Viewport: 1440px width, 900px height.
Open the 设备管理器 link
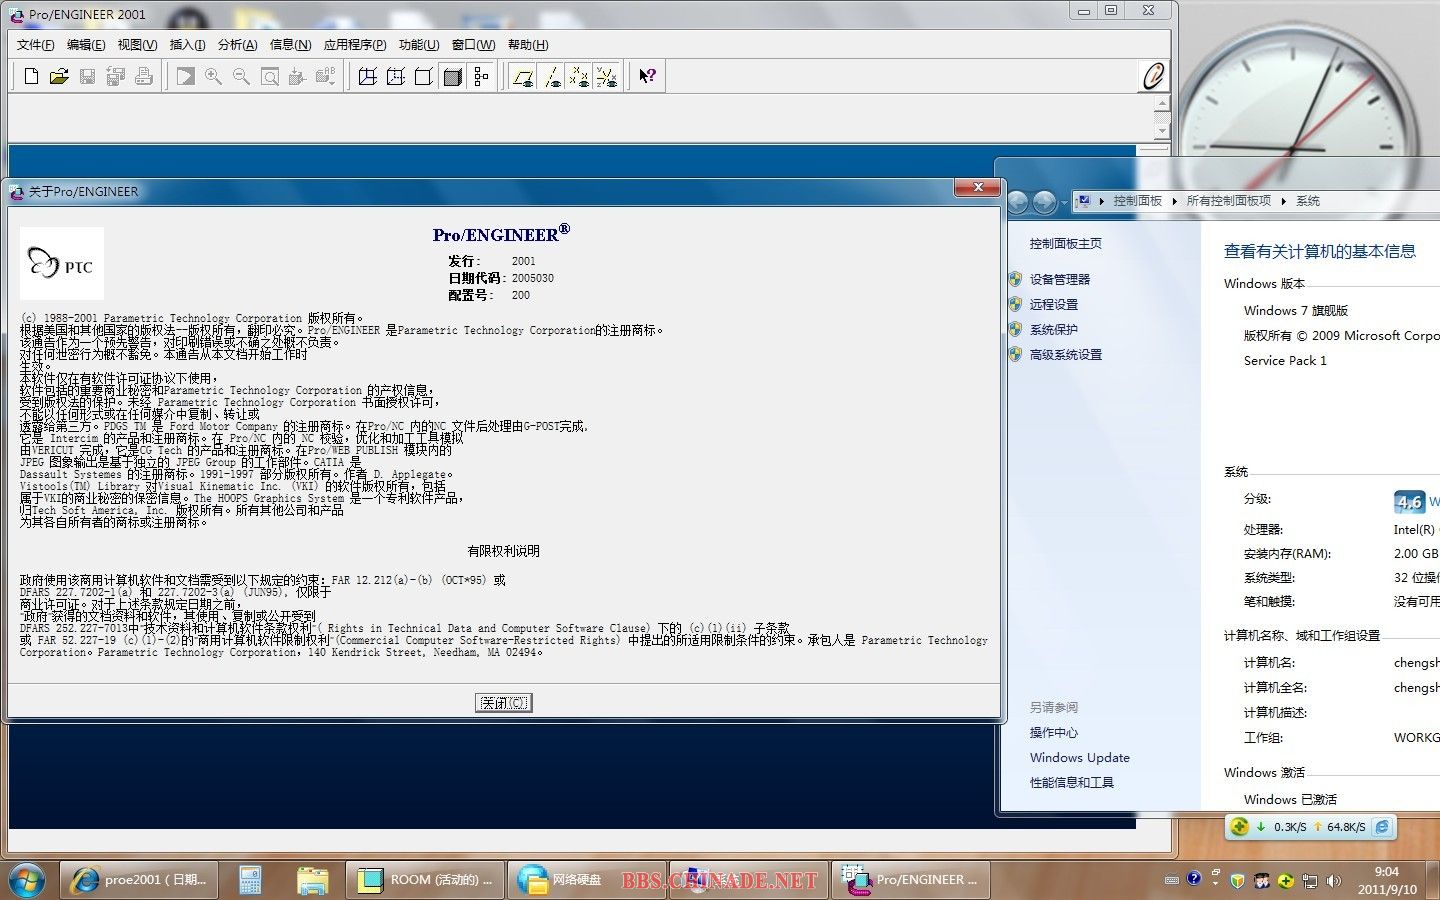1059,280
